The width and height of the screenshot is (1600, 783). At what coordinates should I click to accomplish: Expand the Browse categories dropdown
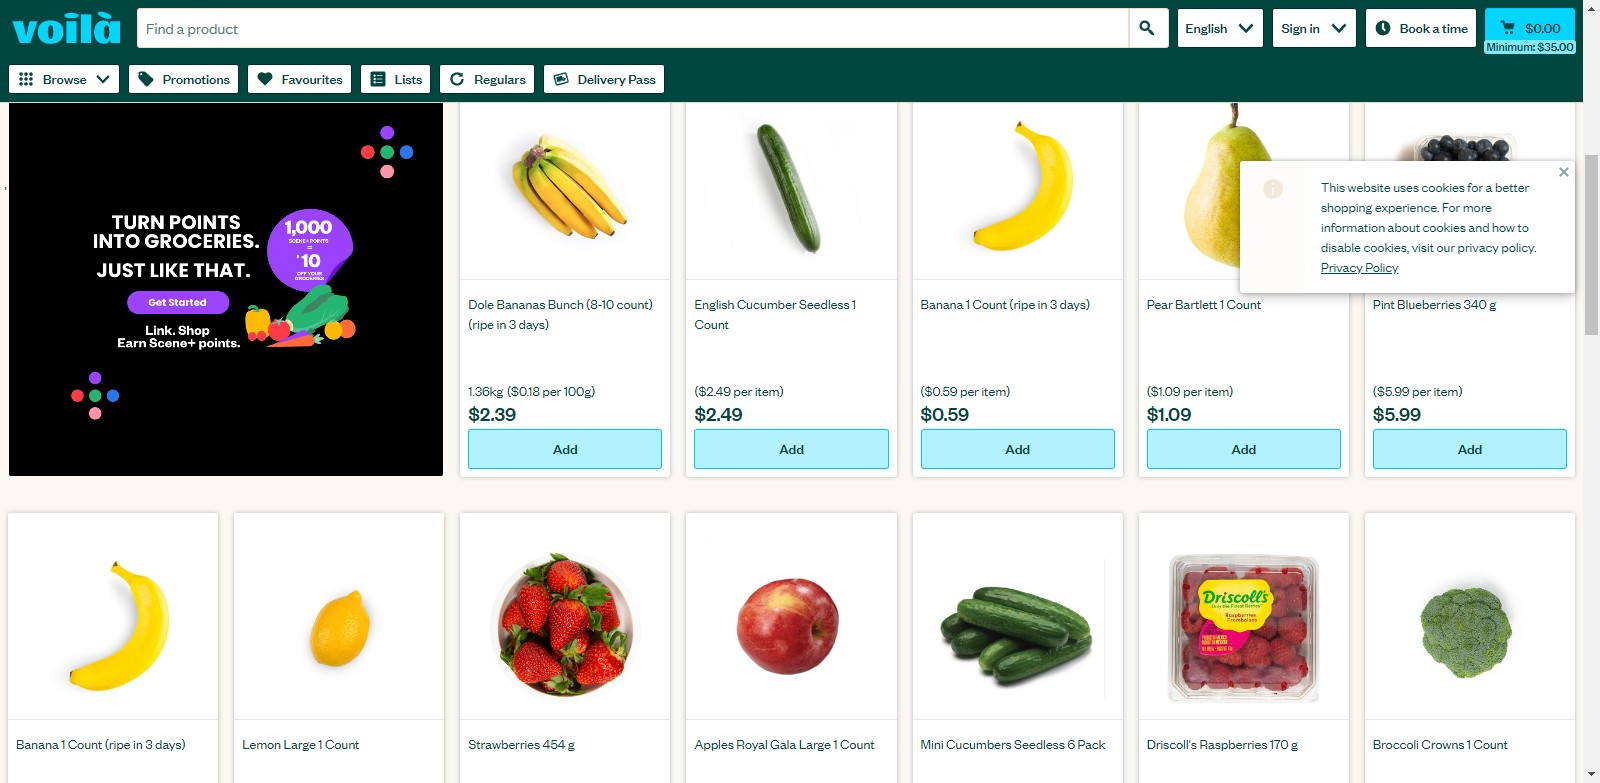click(64, 79)
